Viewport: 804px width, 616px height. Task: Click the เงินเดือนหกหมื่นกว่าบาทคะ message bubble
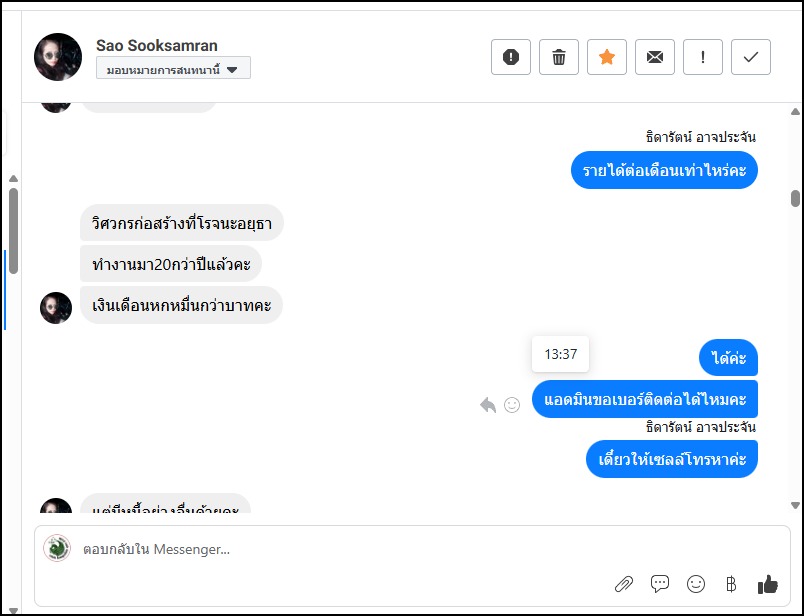181,305
